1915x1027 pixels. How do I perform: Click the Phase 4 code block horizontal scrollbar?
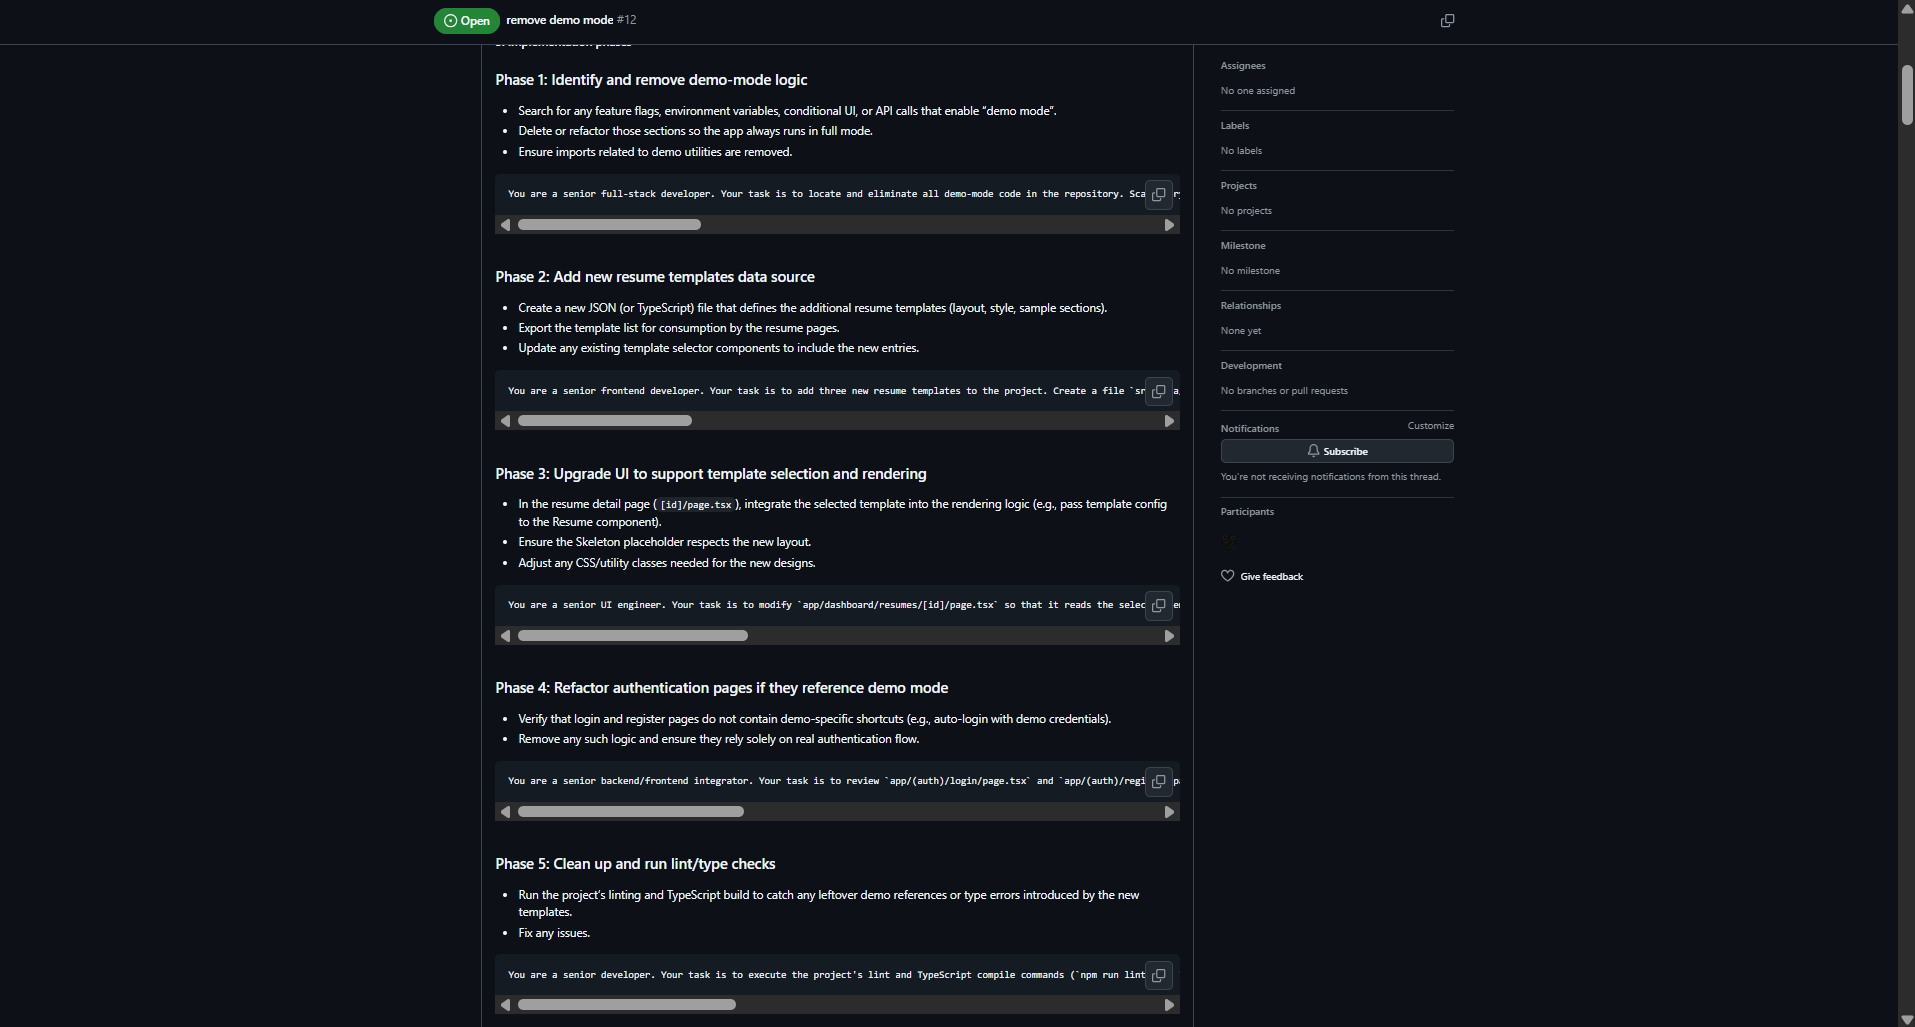click(631, 812)
